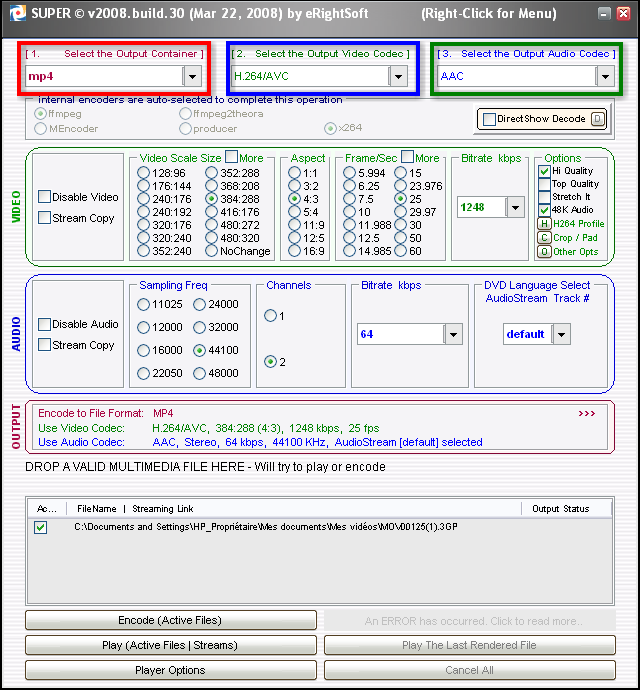Select 32000 sampling frequency
Screen dimensions: 640x690
point(199,327)
